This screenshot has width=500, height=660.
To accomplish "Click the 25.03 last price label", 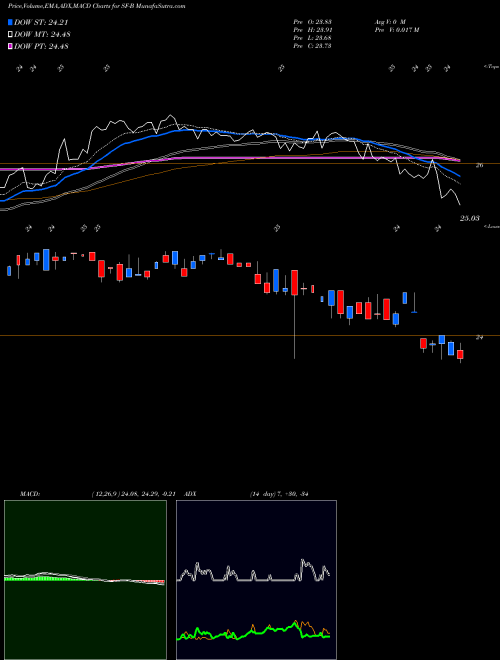I will pyautogui.click(x=470, y=218).
